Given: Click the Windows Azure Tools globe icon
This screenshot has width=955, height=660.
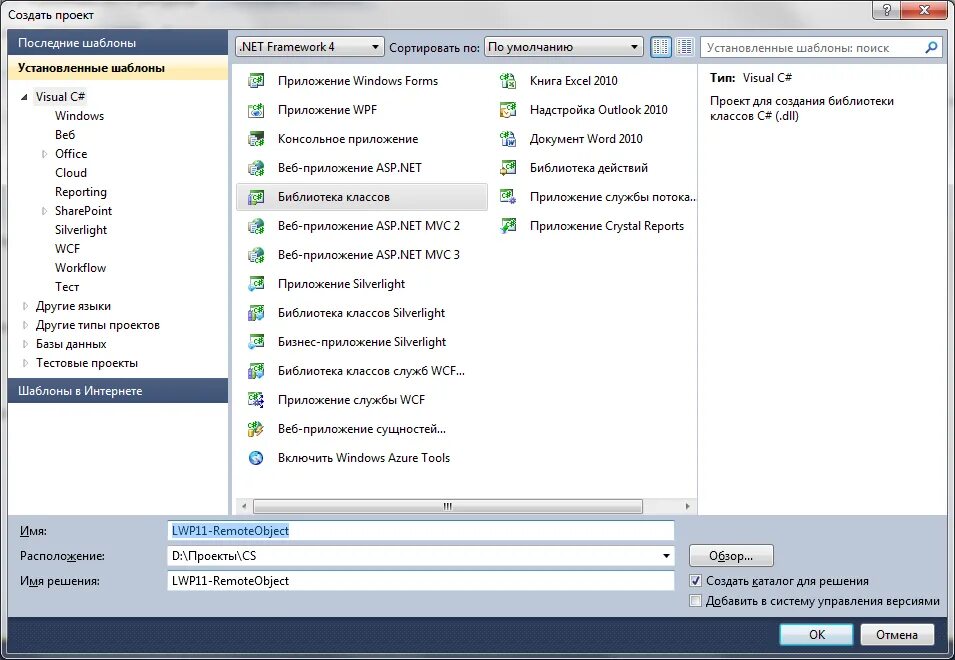Looking at the screenshot, I should 256,458.
